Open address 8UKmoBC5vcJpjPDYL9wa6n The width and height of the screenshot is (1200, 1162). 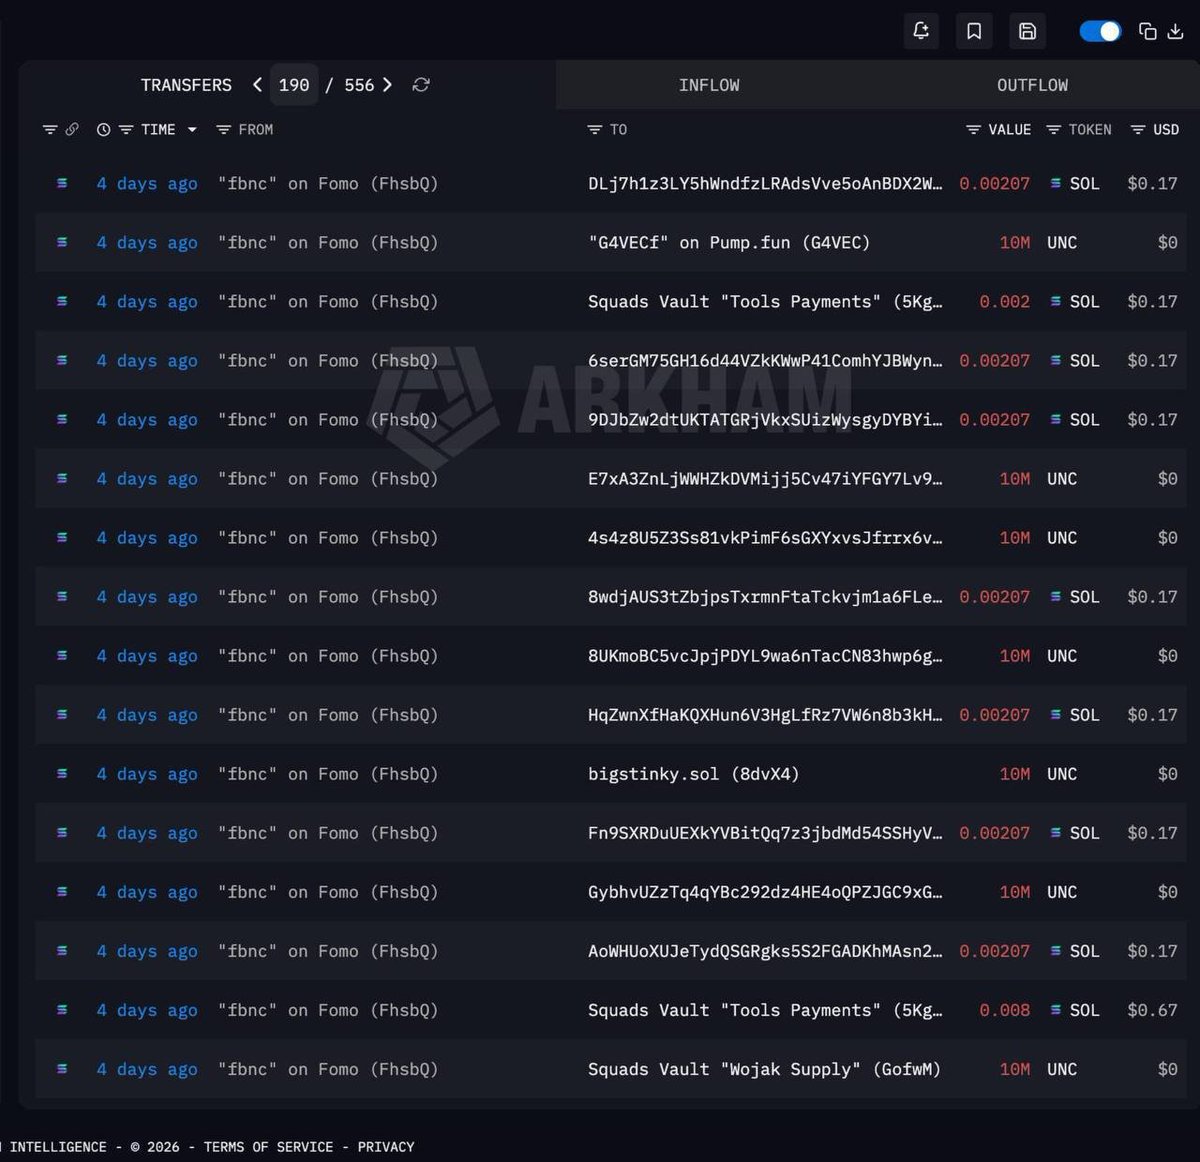coord(765,655)
